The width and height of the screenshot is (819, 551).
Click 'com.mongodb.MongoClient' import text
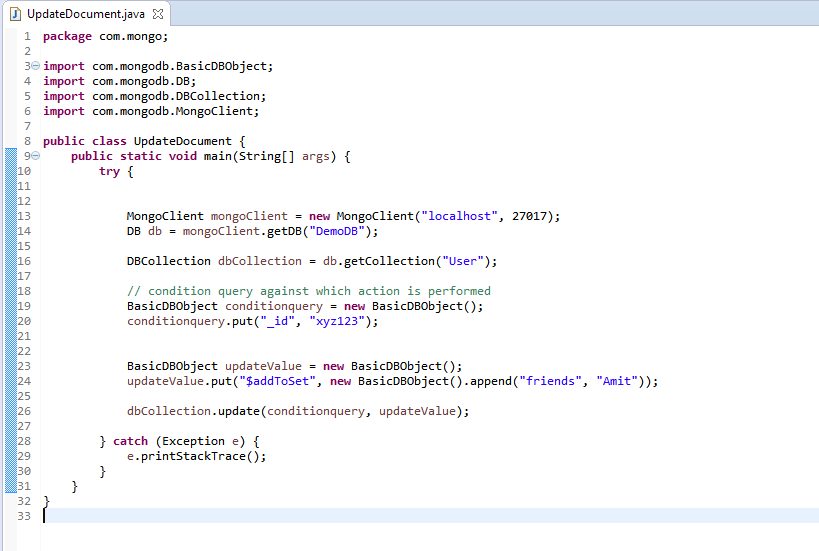[x=172, y=111]
